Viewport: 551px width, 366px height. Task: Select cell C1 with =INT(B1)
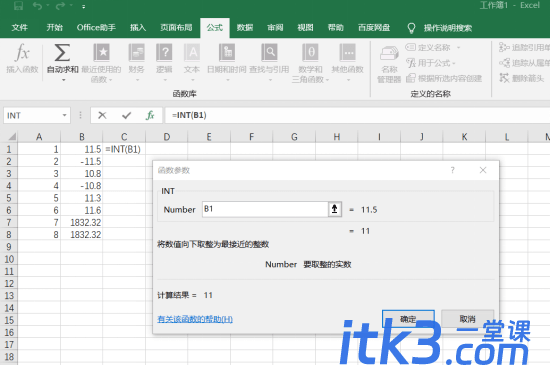tap(124, 149)
